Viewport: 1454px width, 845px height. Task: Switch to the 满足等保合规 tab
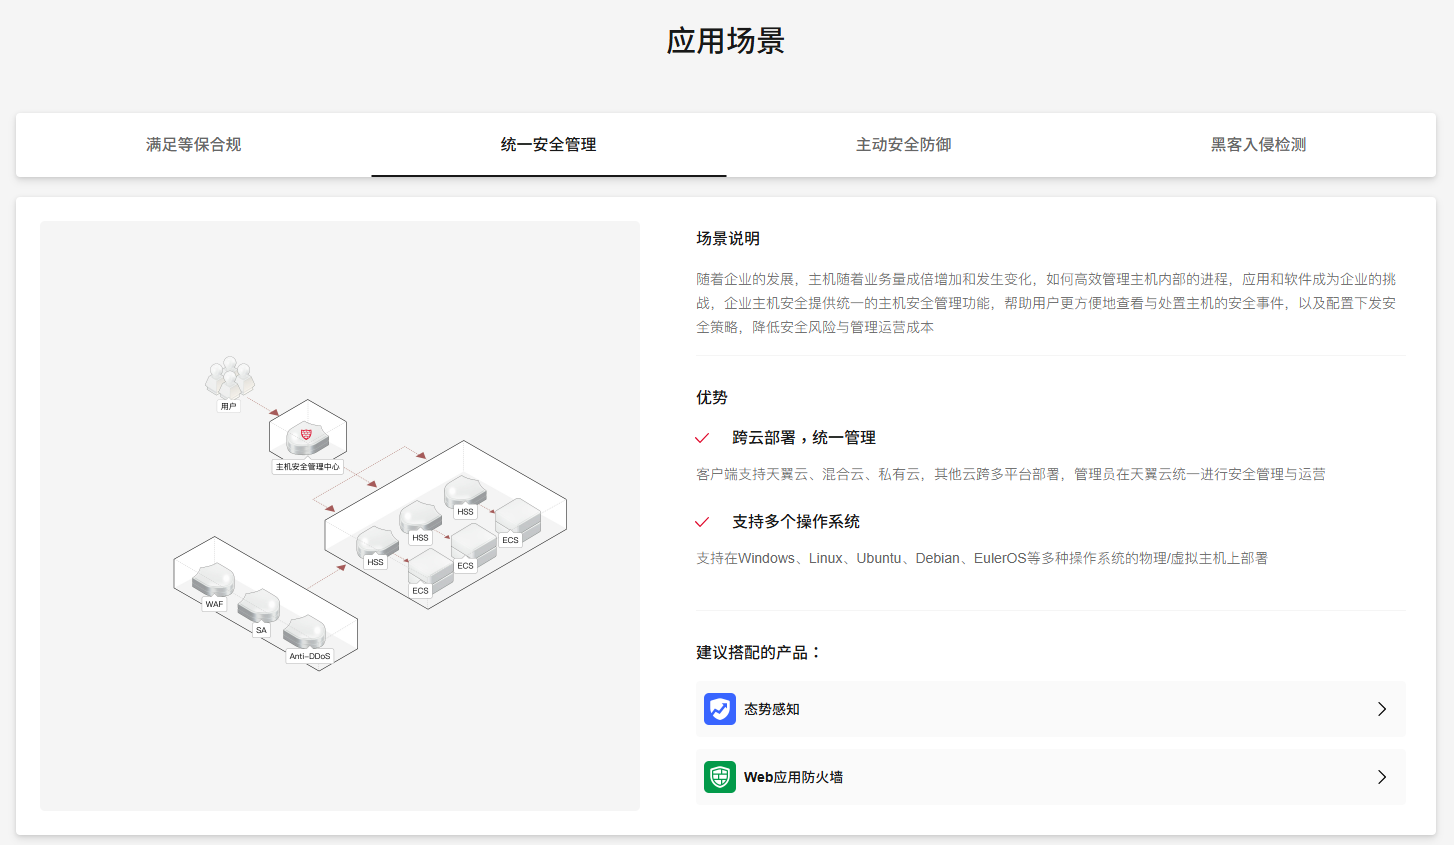pyautogui.click(x=193, y=145)
